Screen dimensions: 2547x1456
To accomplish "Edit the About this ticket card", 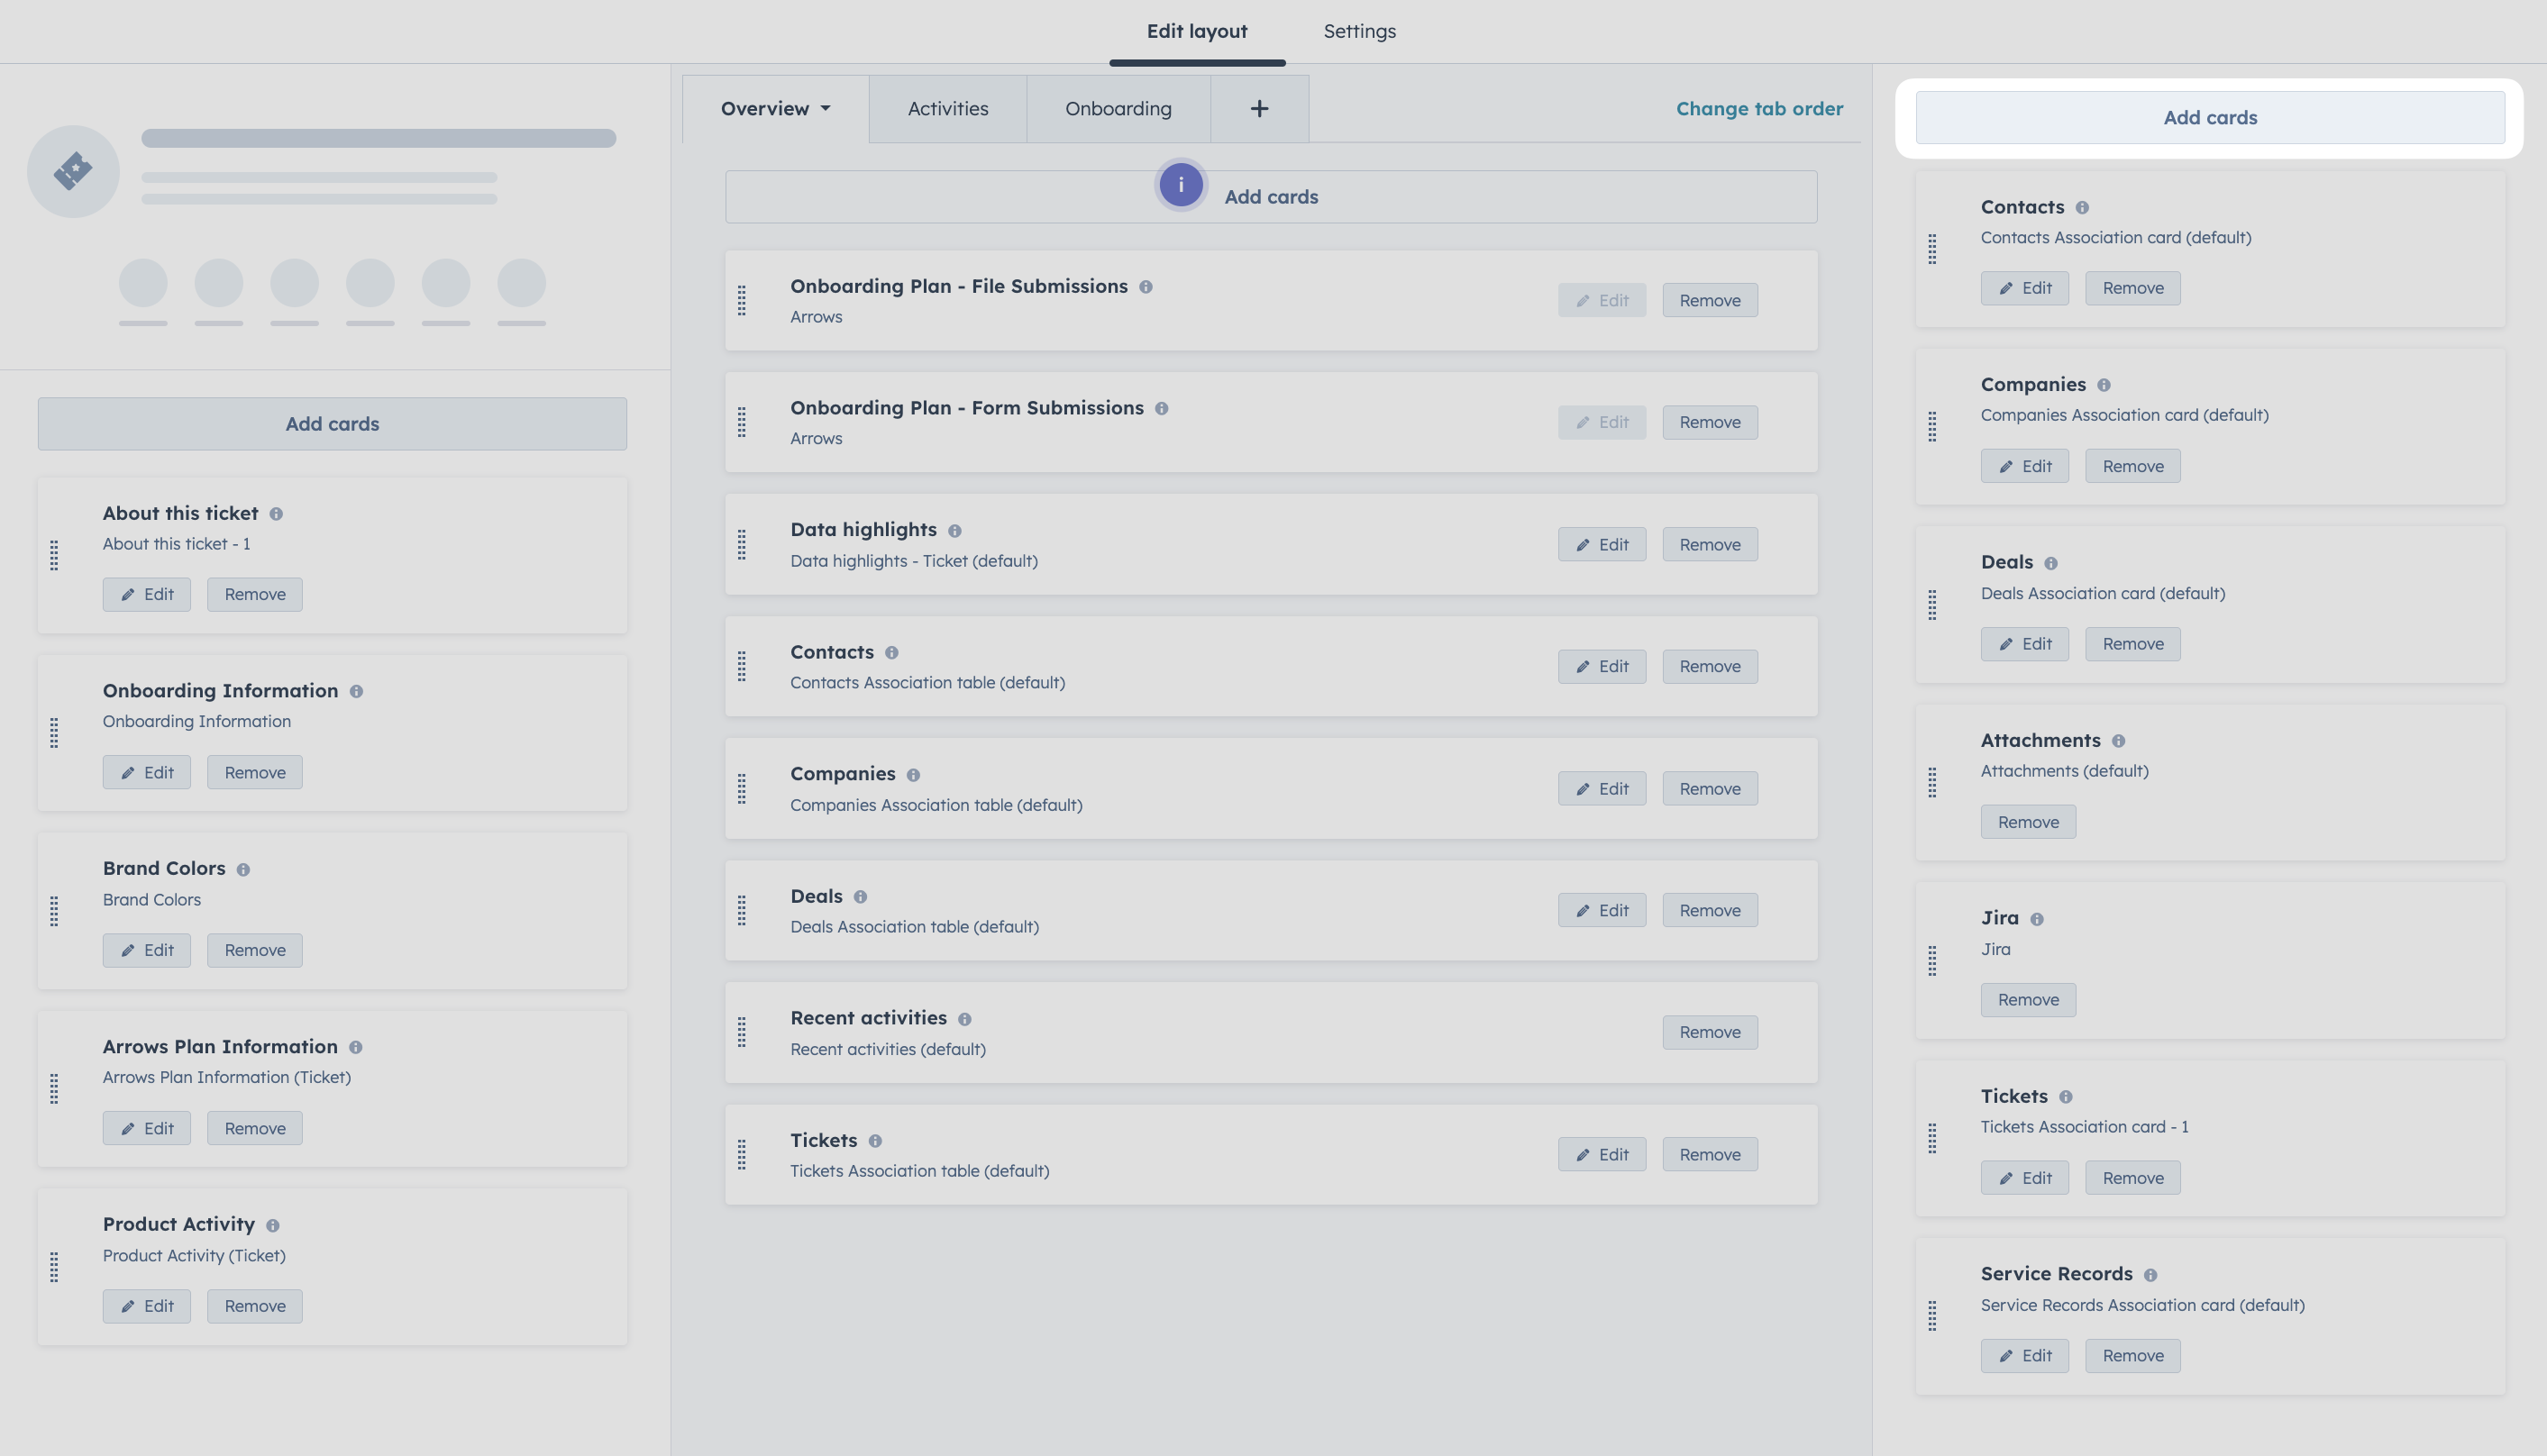I will tap(146, 595).
